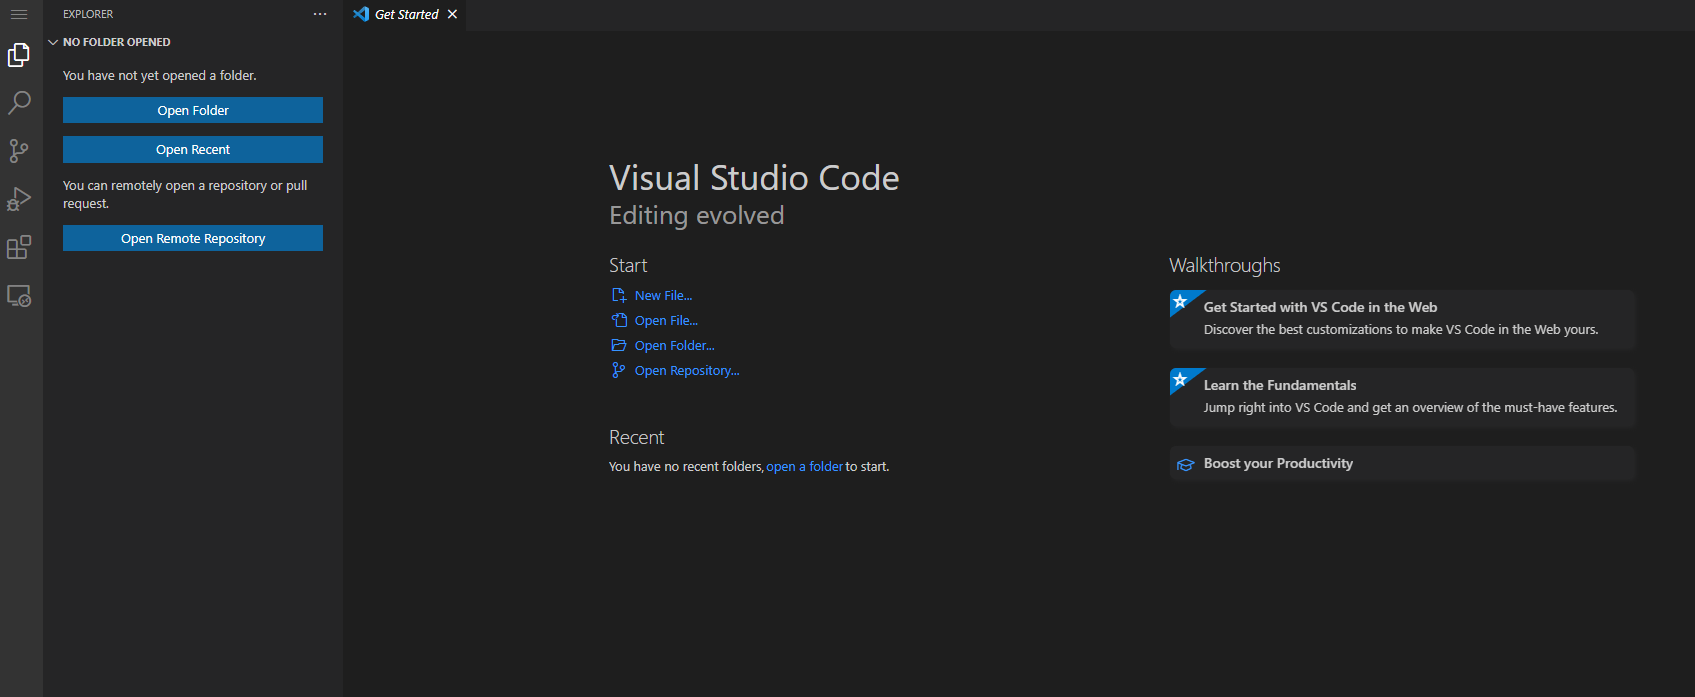Image resolution: width=1695 pixels, height=697 pixels.
Task: Open Explorer views and more actions menu
Action: coord(320,14)
